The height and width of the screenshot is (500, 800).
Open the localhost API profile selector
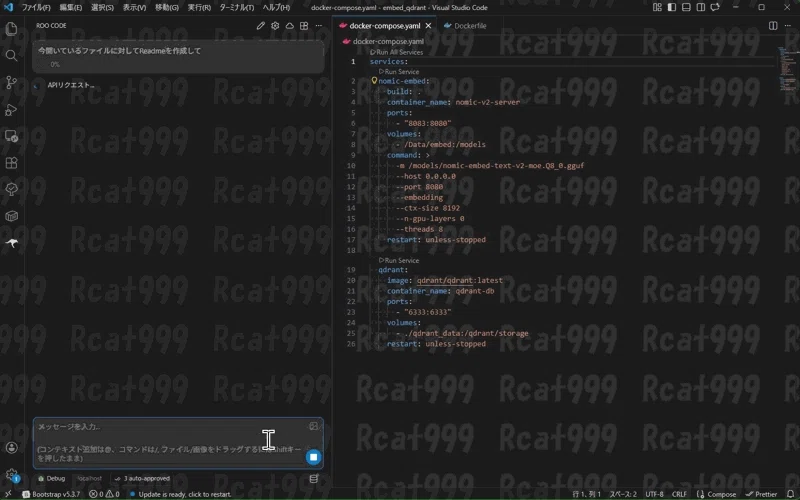click(89, 478)
